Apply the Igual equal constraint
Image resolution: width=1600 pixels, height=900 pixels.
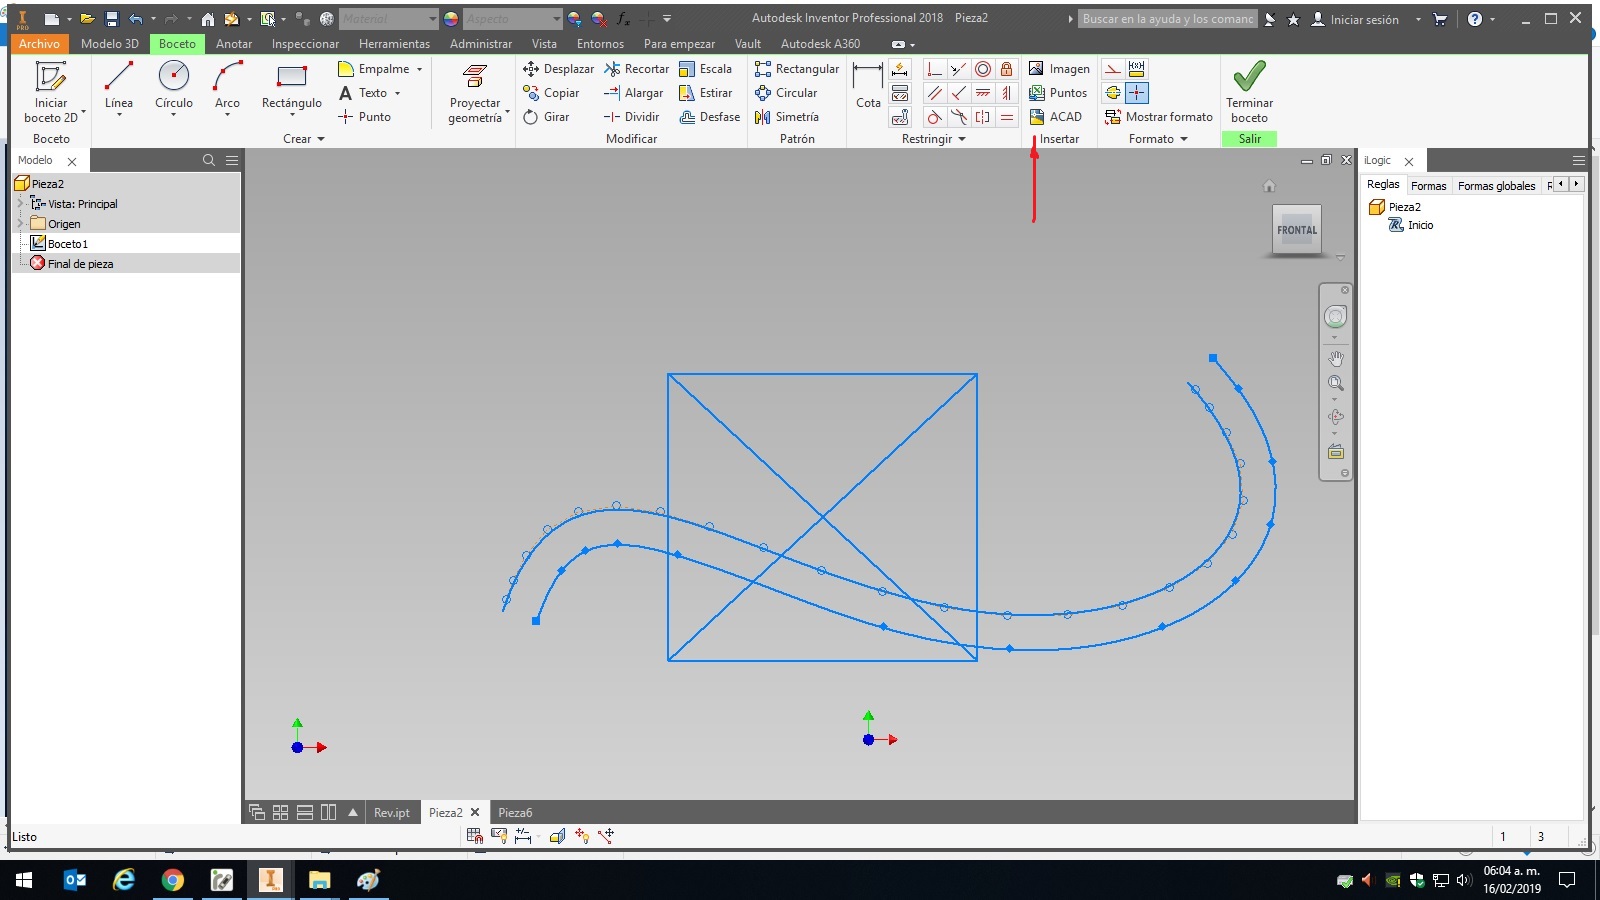(x=1008, y=117)
